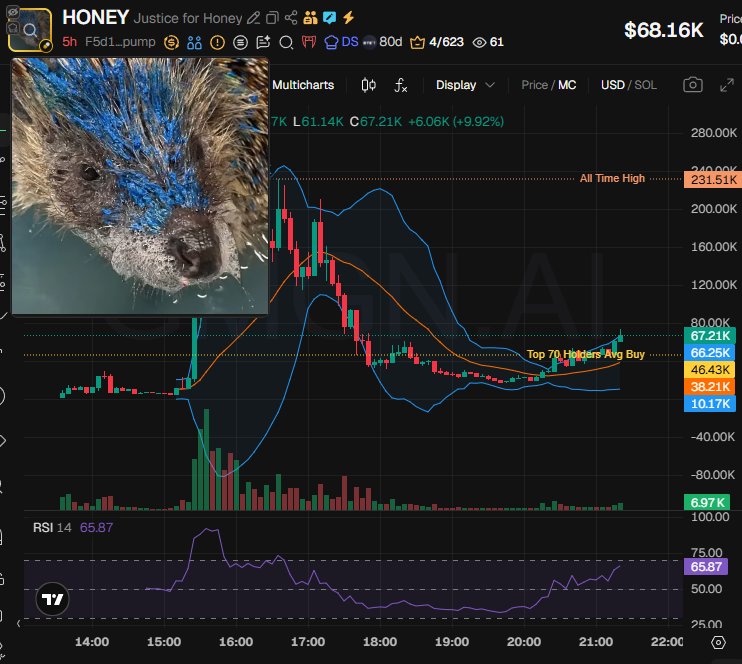Click the 231.51K all time high price tag
Screen dimensions: 742x664
point(714,180)
